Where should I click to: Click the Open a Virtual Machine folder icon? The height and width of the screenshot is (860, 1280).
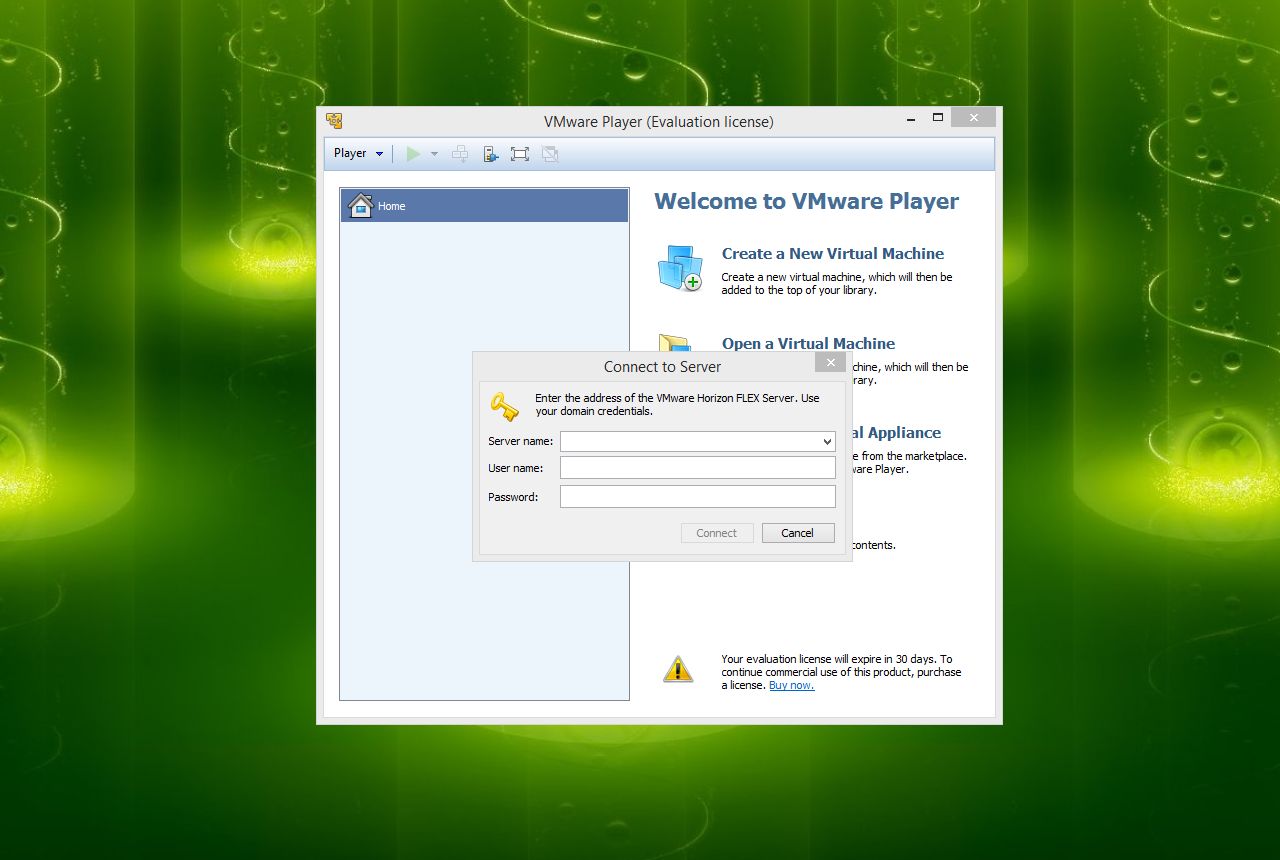(x=675, y=343)
